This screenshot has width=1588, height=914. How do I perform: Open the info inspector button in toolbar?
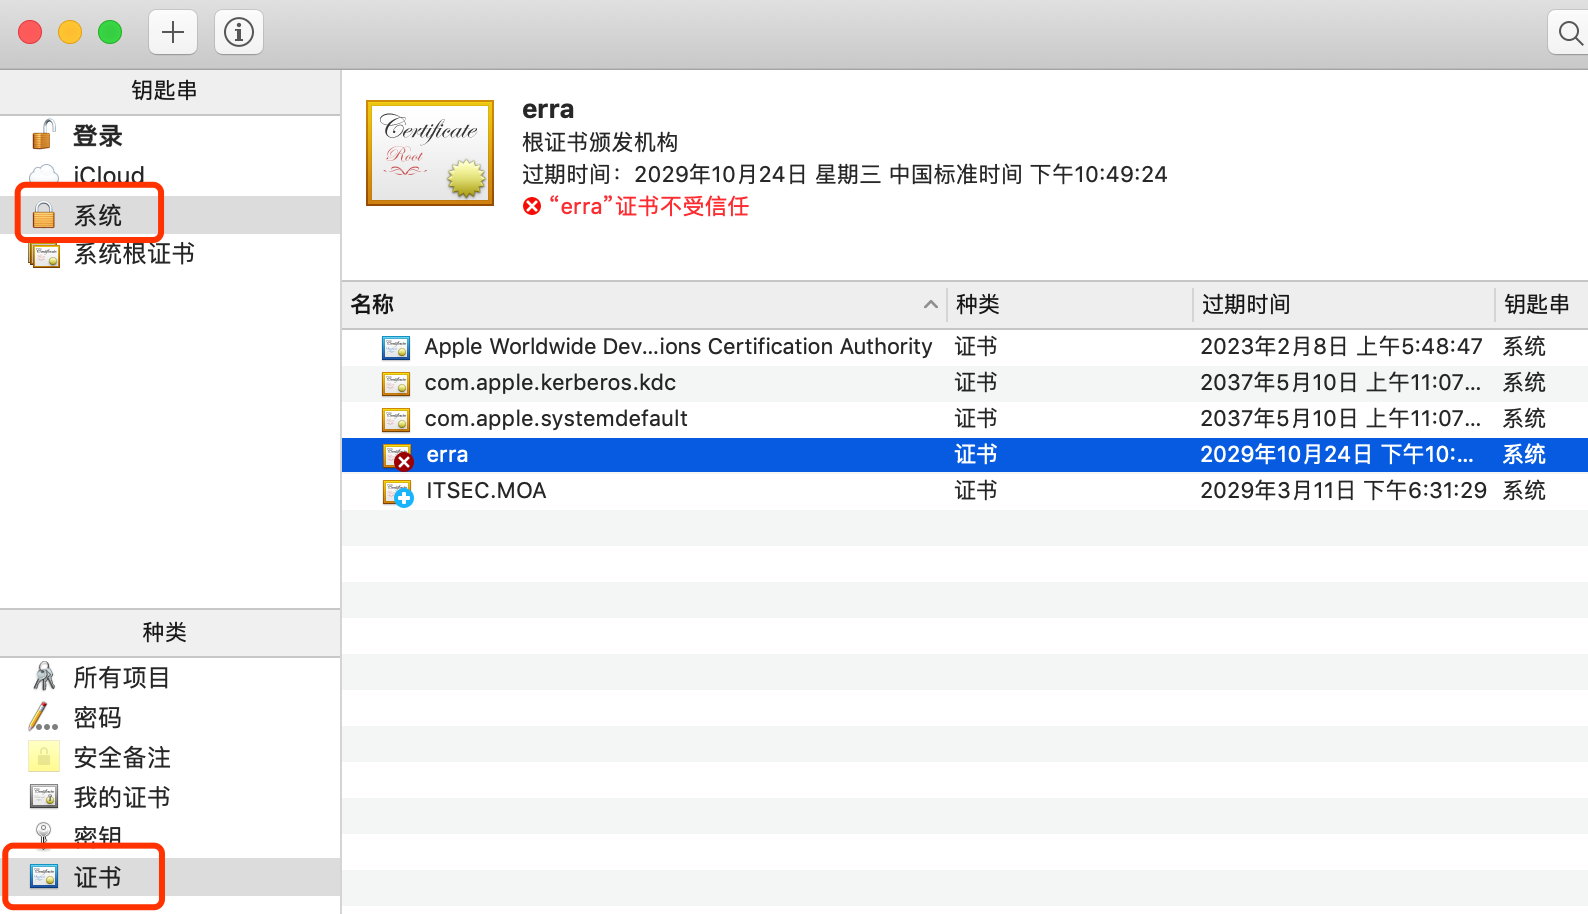(238, 32)
